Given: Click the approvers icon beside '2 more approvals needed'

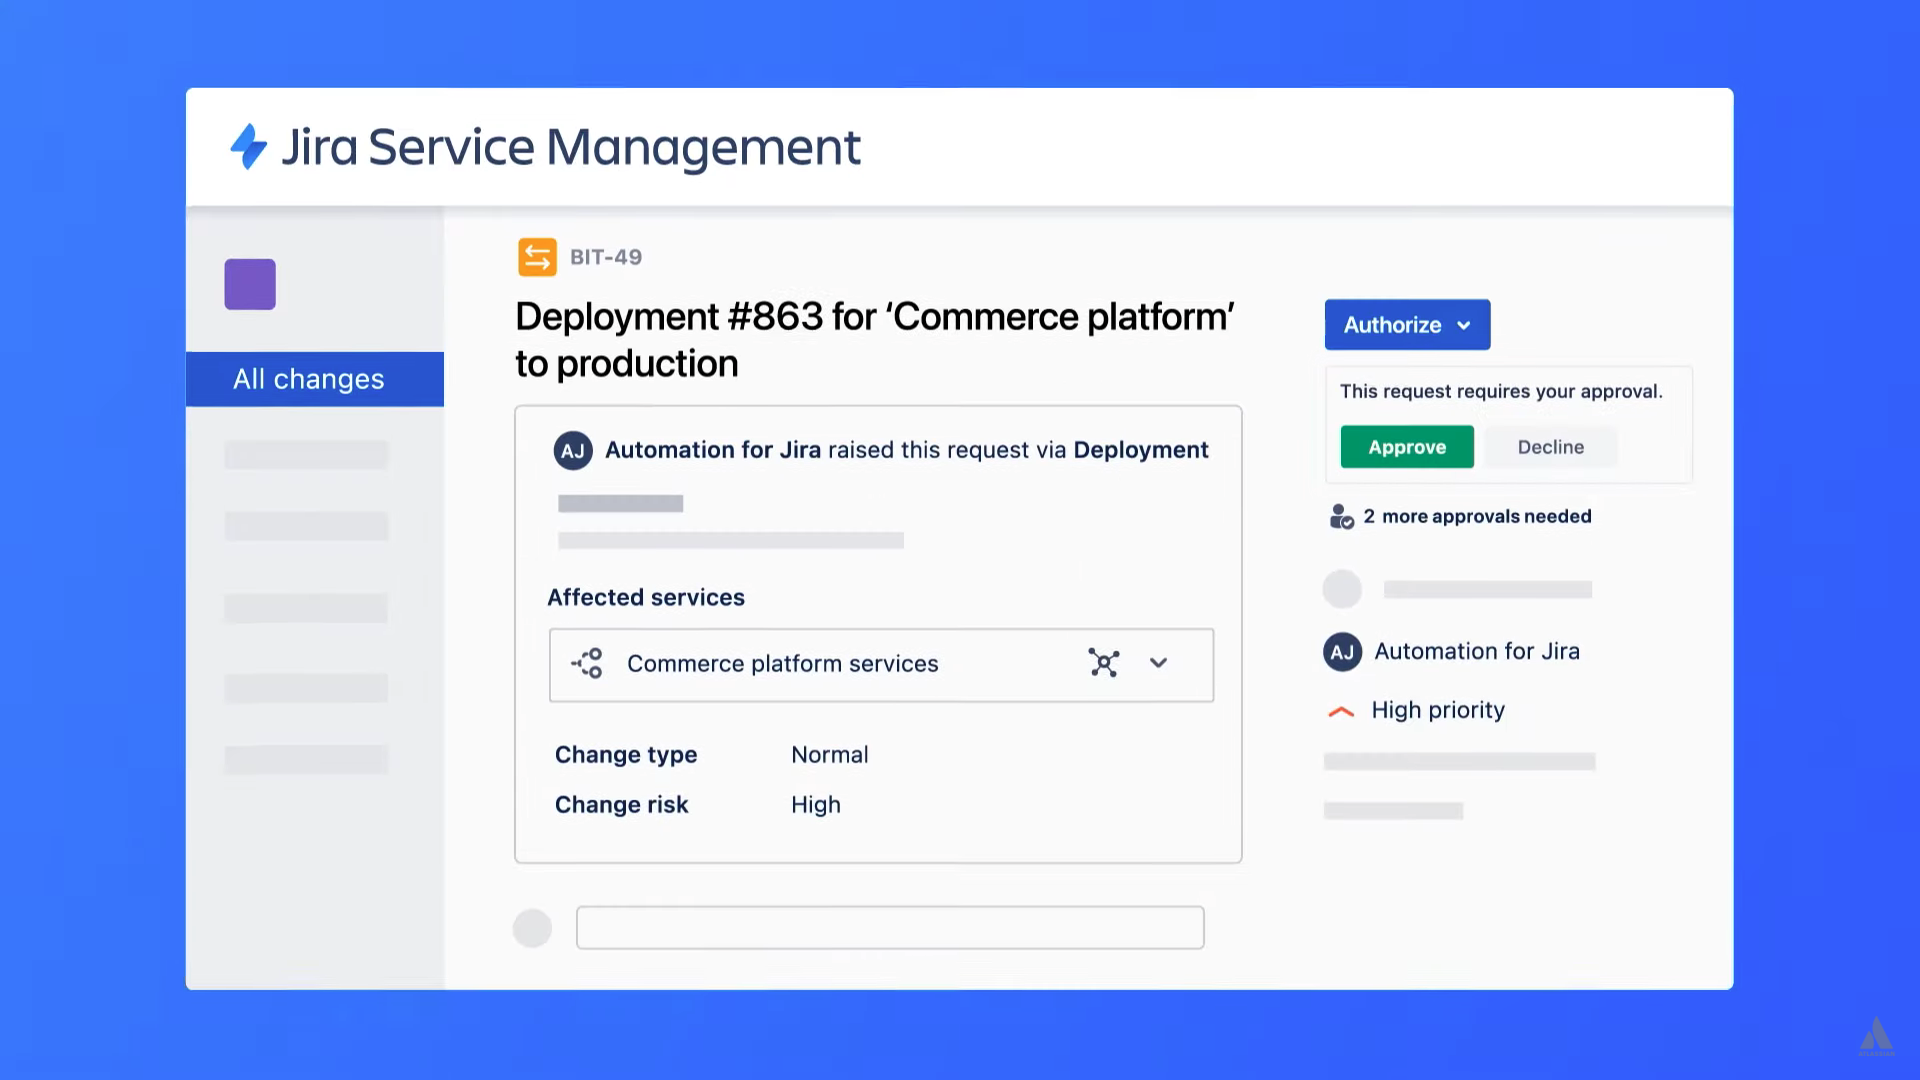Looking at the screenshot, I should [1341, 516].
